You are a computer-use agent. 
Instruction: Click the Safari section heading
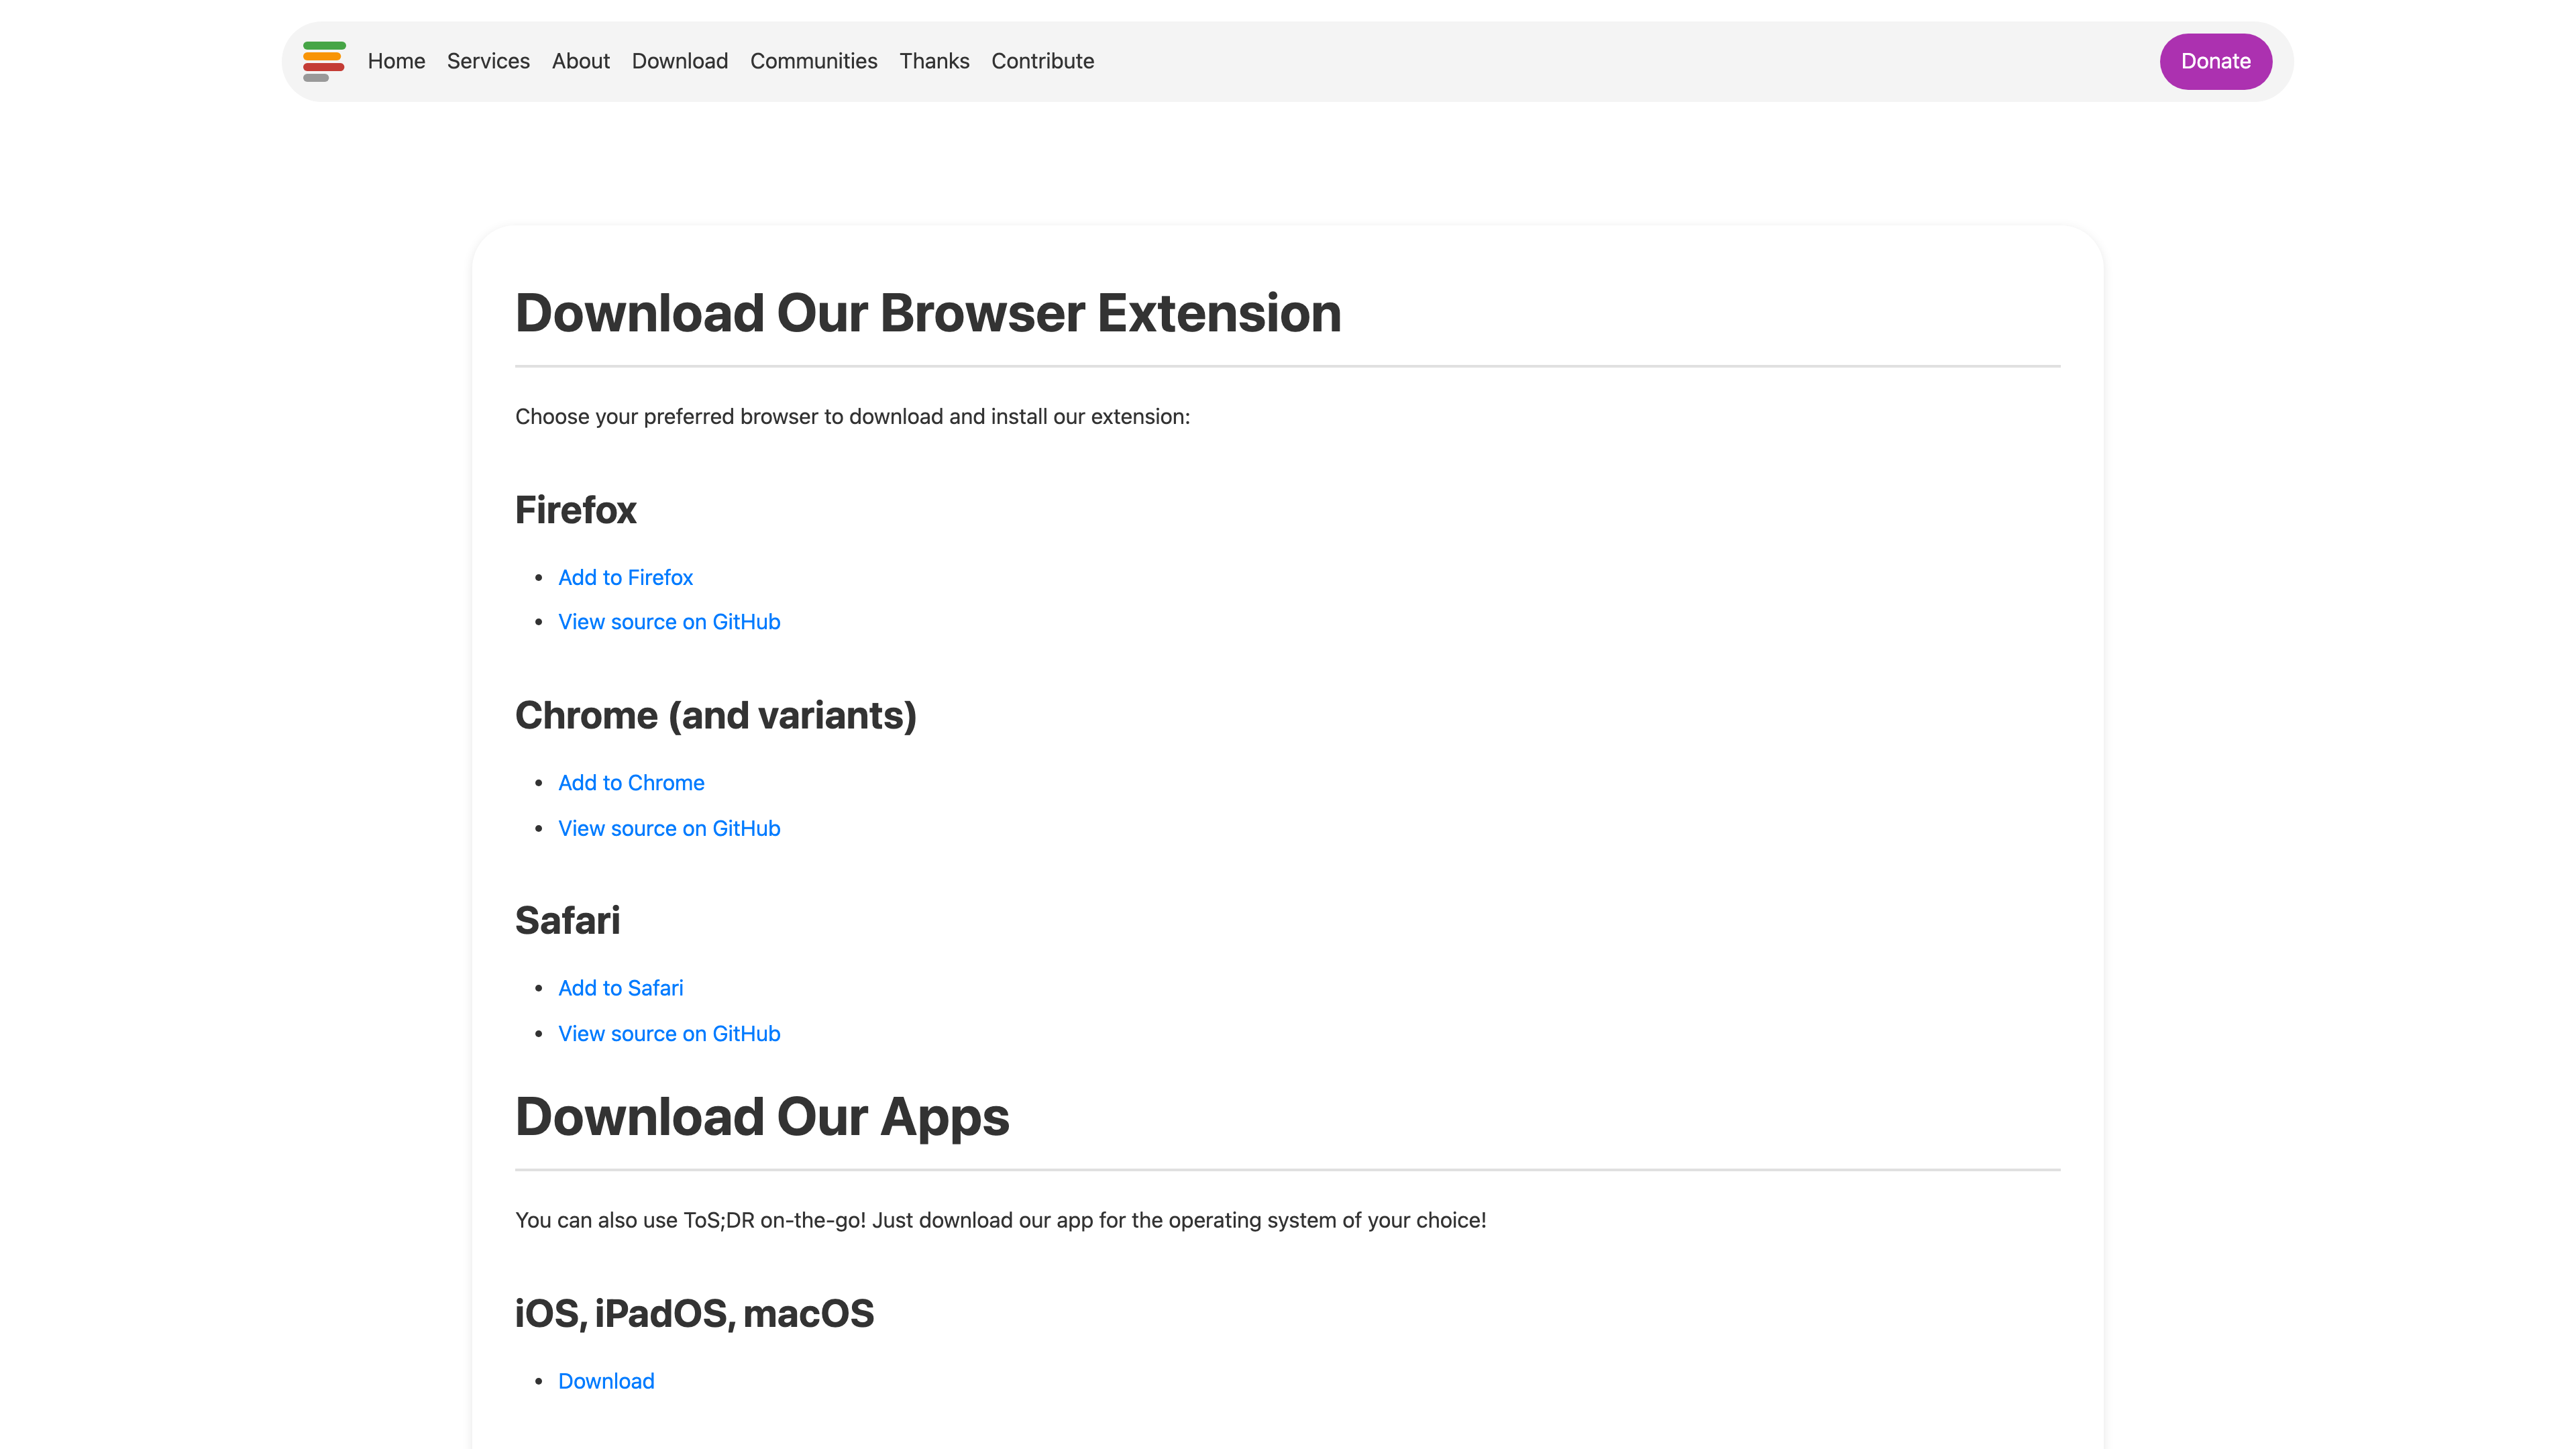pyautogui.click(x=567, y=921)
